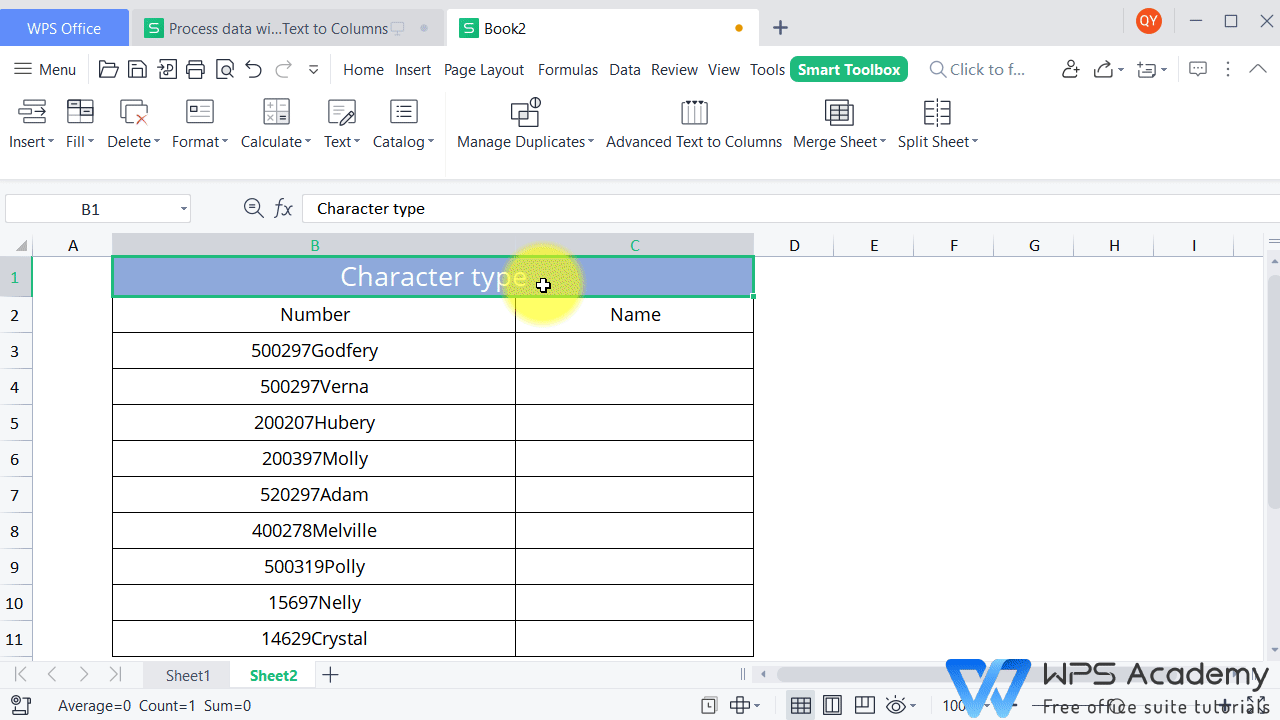Open the Review tab
The height and width of the screenshot is (720, 1280).
point(674,70)
